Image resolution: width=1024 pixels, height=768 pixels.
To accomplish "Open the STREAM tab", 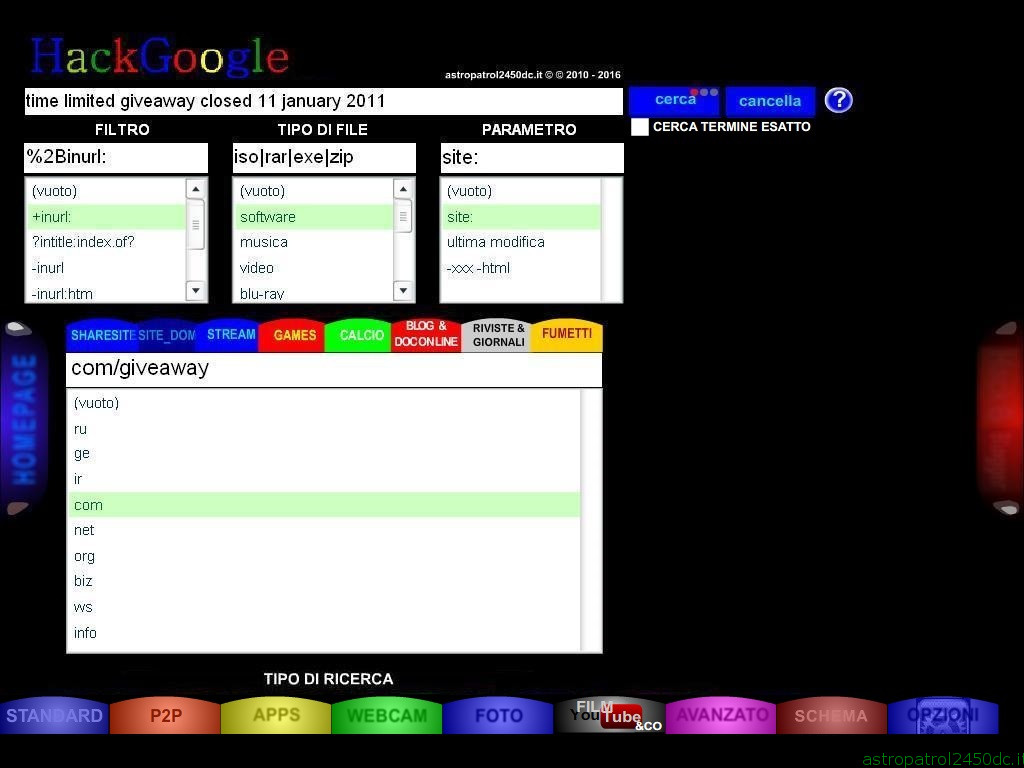I will (230, 334).
